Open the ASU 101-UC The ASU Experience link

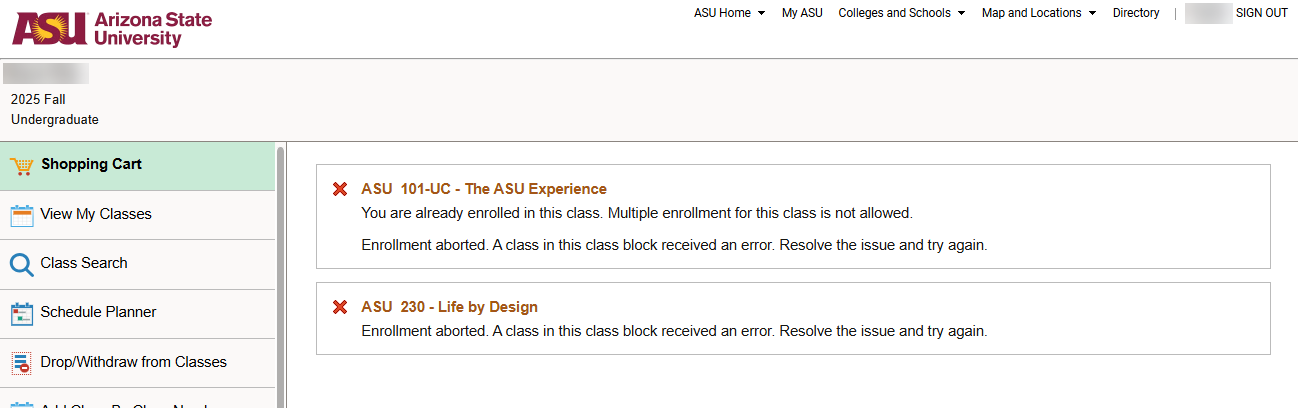click(x=484, y=189)
